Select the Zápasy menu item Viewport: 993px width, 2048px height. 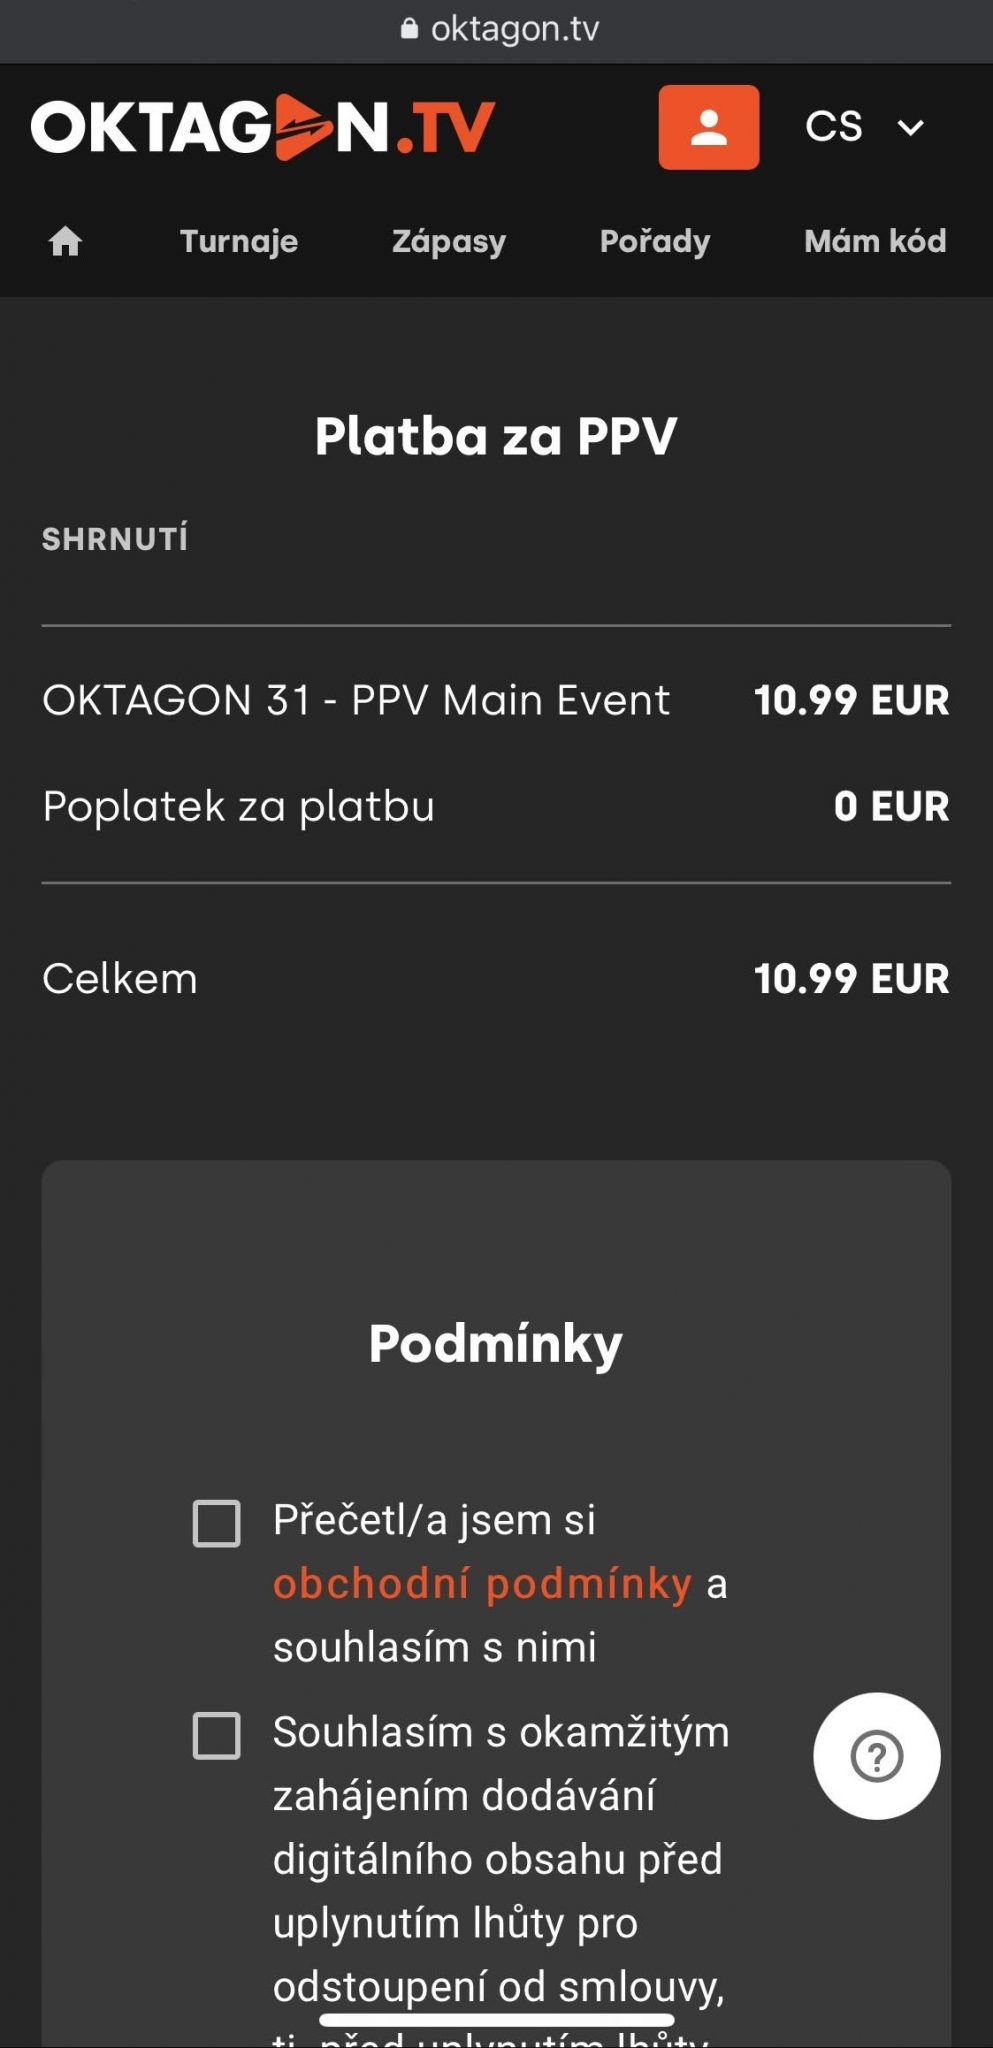coord(449,241)
